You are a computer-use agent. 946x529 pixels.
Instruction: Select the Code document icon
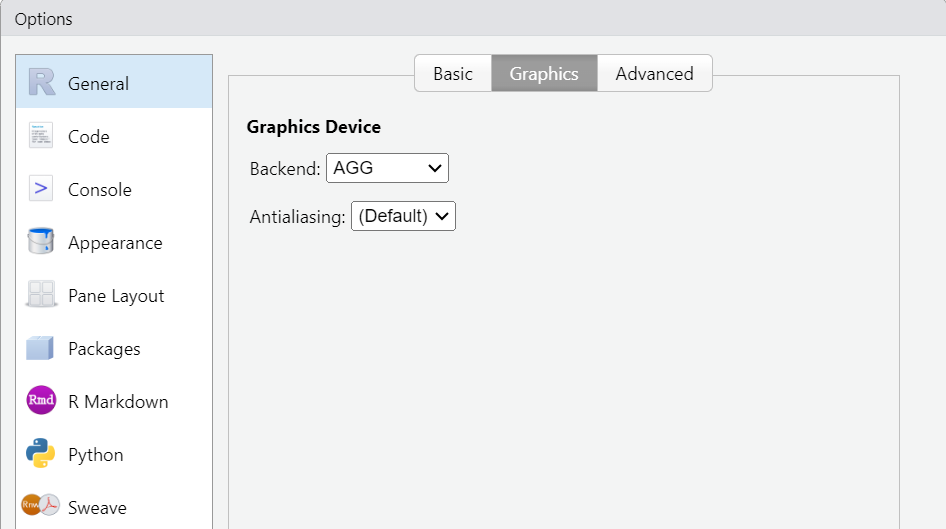pyautogui.click(x=41, y=136)
